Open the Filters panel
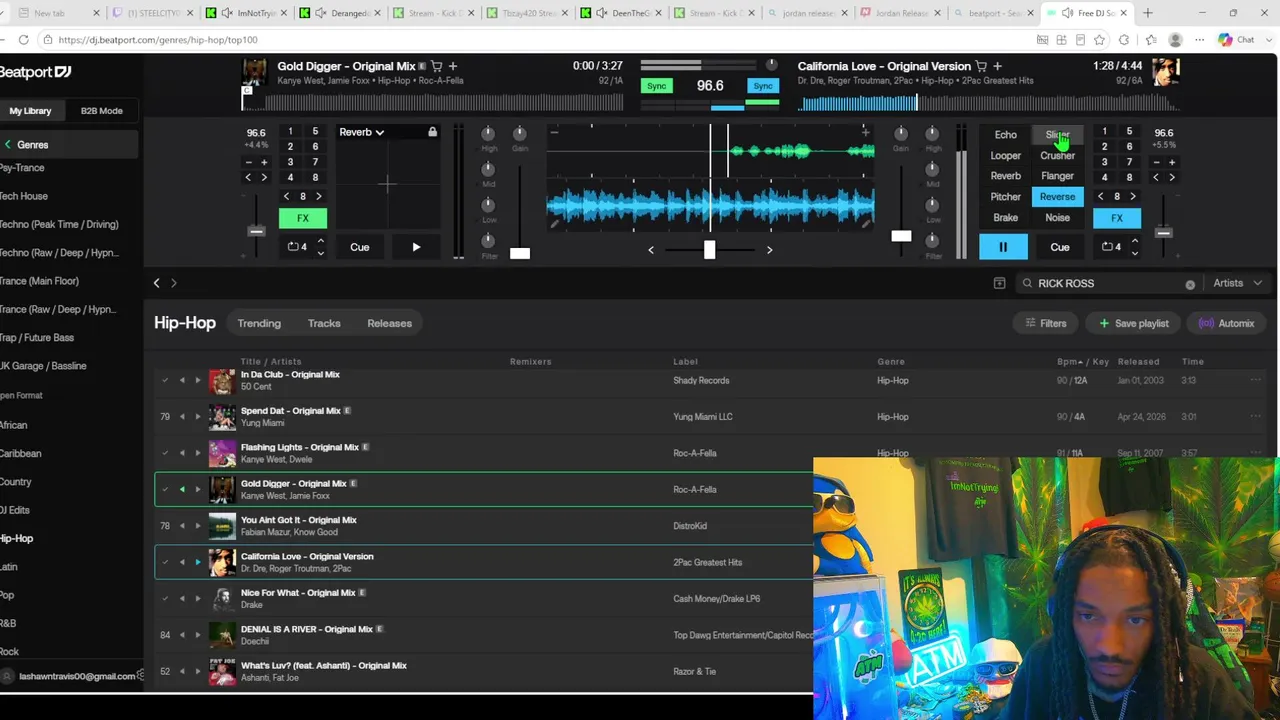The width and height of the screenshot is (1280, 720). [1046, 323]
